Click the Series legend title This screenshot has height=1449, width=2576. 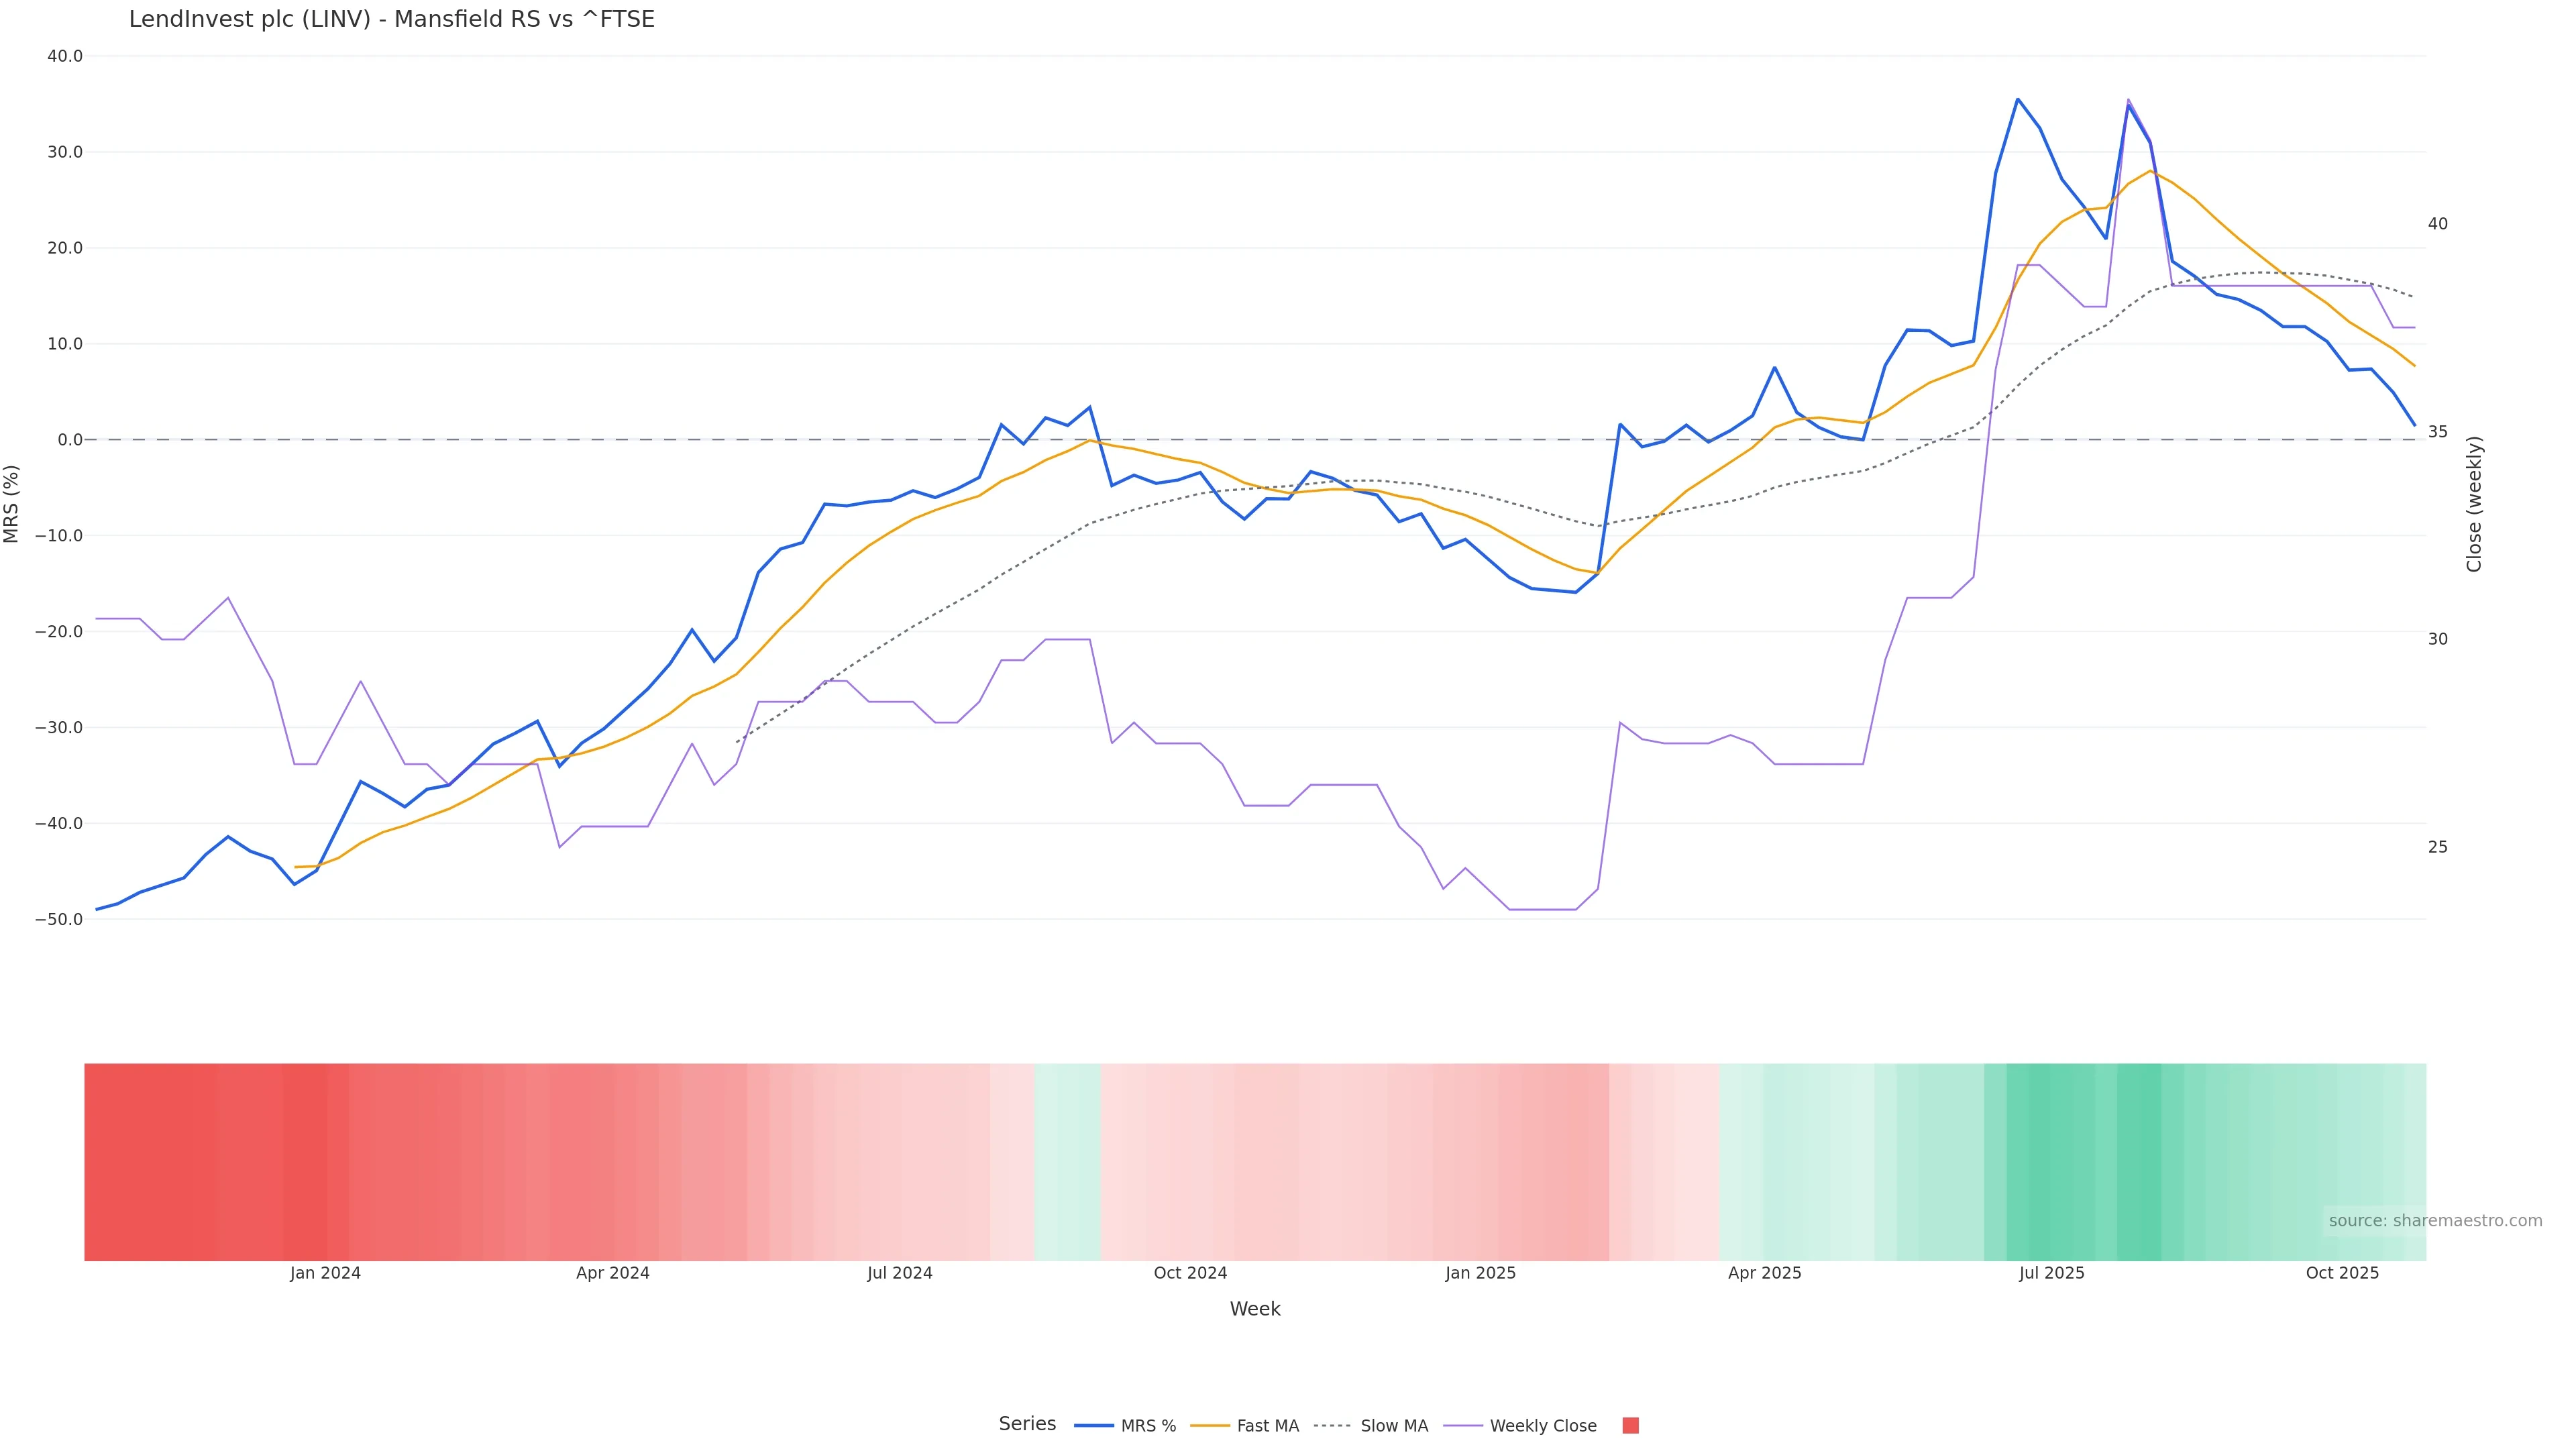[x=1027, y=1424]
